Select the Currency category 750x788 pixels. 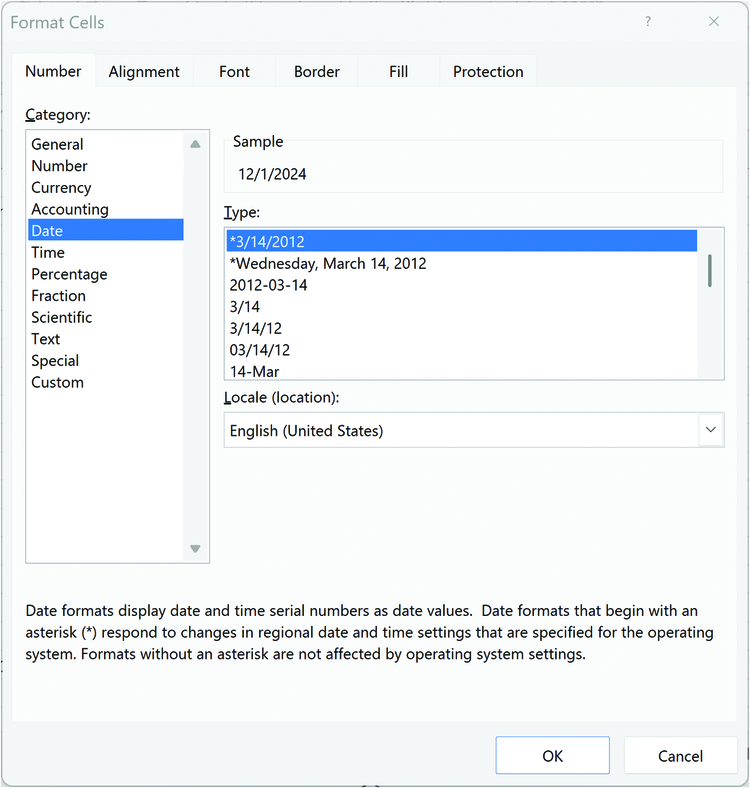106,187
